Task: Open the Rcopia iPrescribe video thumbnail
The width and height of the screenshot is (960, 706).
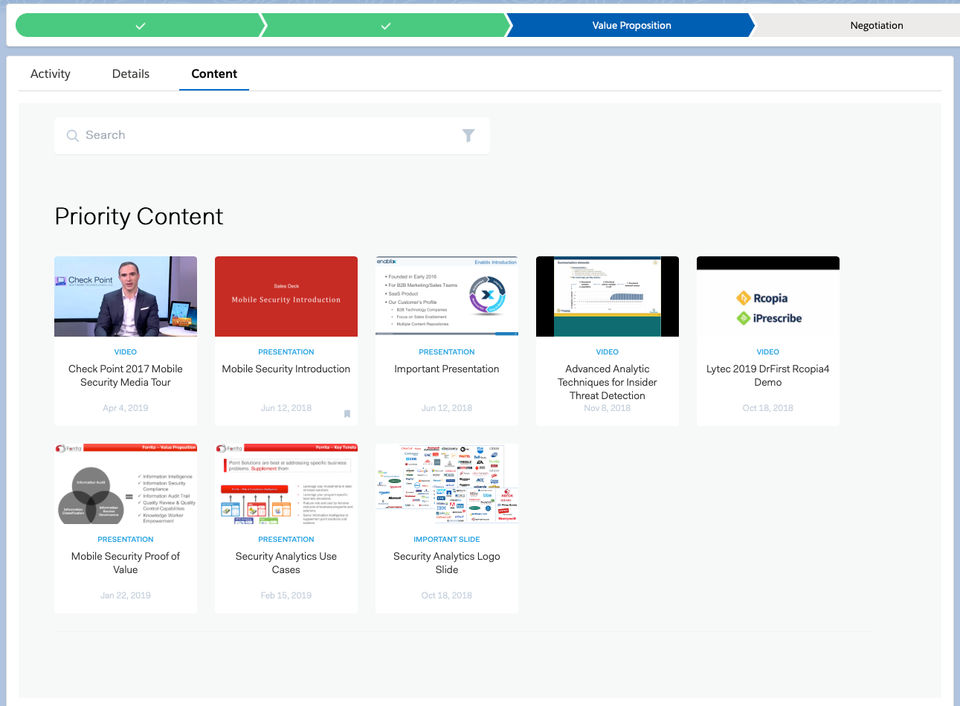Action: [x=768, y=296]
